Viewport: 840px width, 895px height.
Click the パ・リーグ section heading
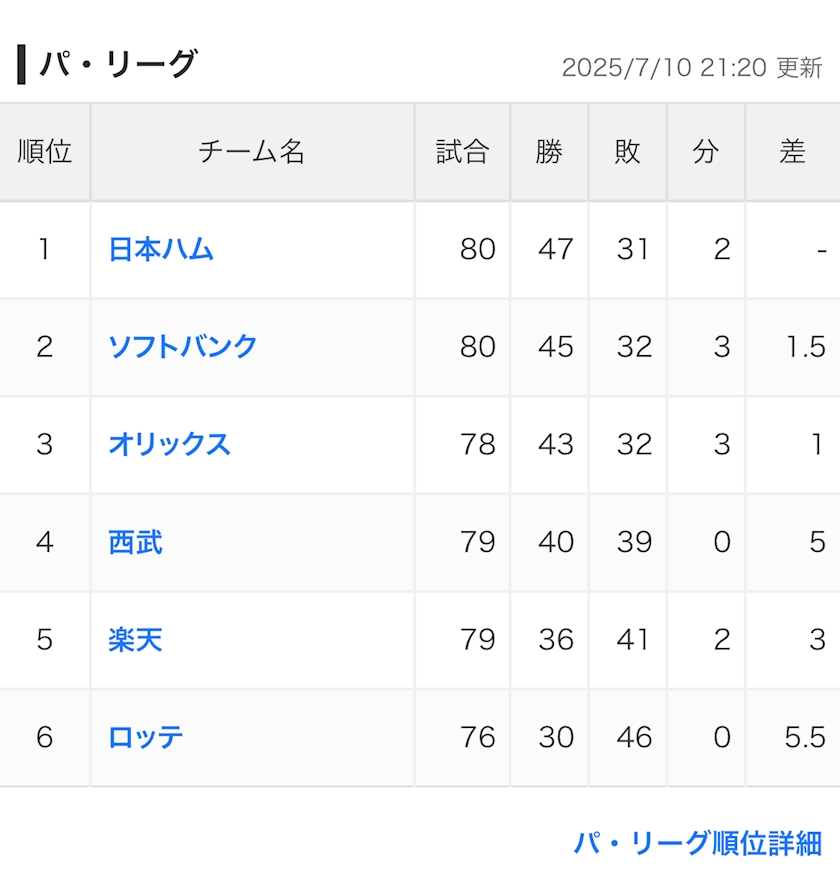coord(119,64)
